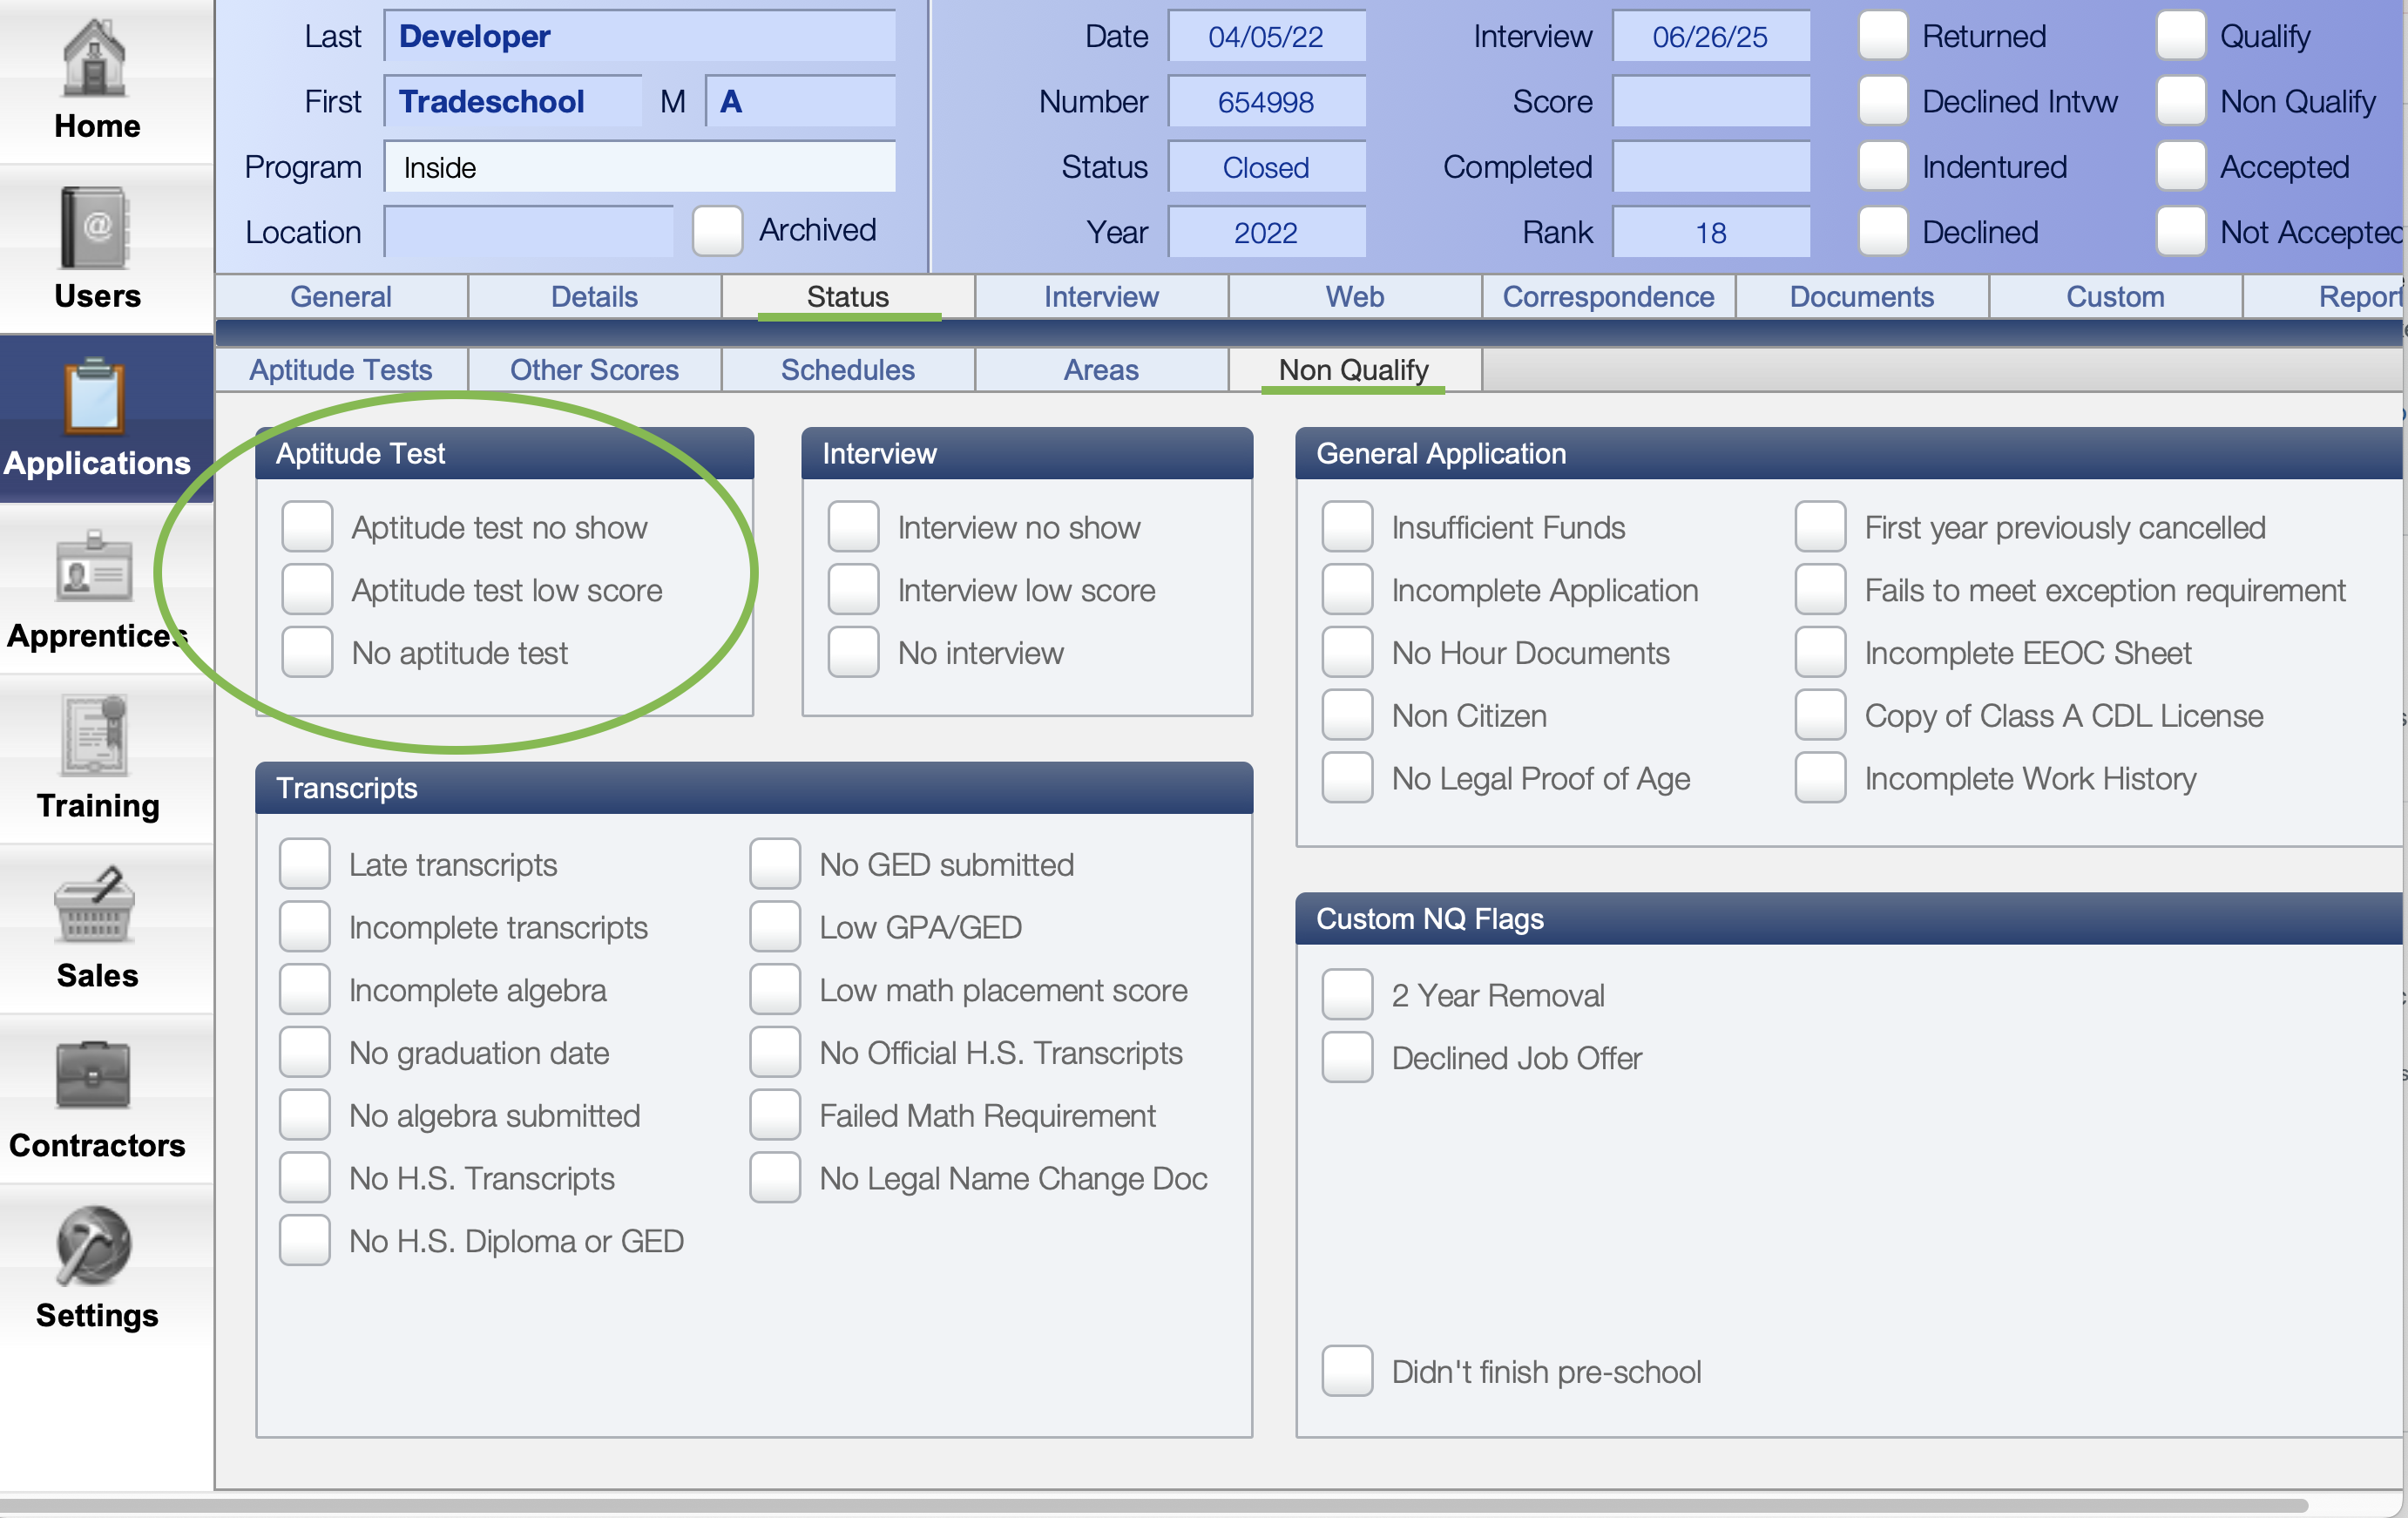Open the Apprentices ID badge icon

pyautogui.click(x=95, y=567)
